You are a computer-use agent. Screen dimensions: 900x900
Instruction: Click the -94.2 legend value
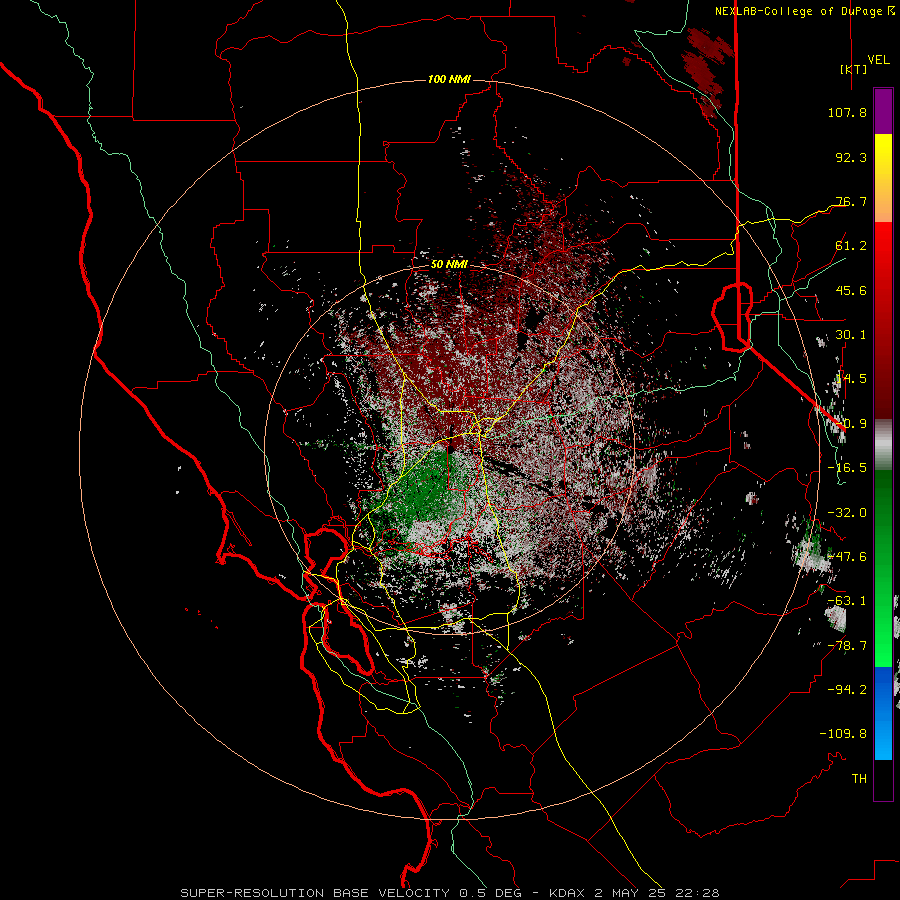pos(847,690)
